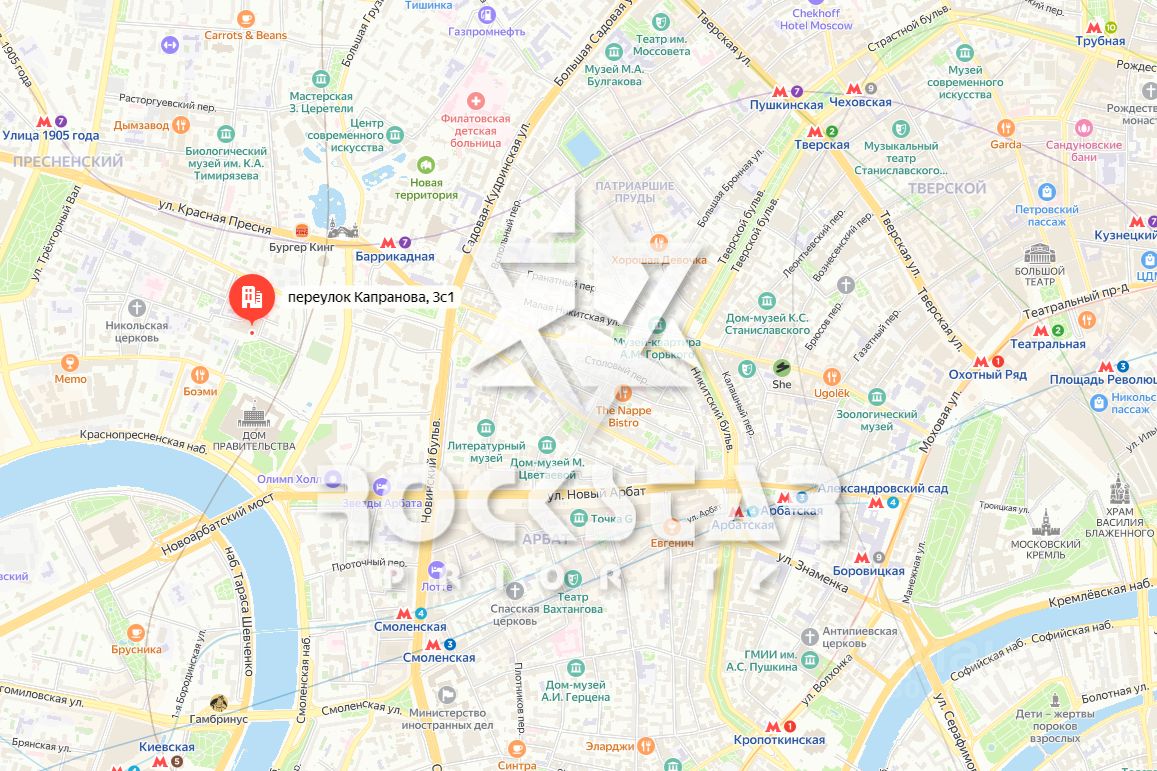
Task: Click the red building marker for переулок Капранова
Action: click(252, 298)
